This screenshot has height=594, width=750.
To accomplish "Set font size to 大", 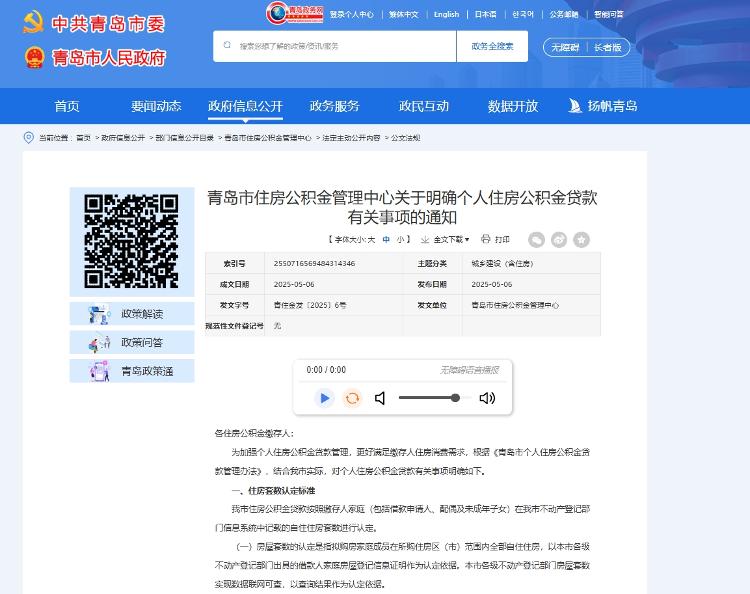I will coord(371,239).
